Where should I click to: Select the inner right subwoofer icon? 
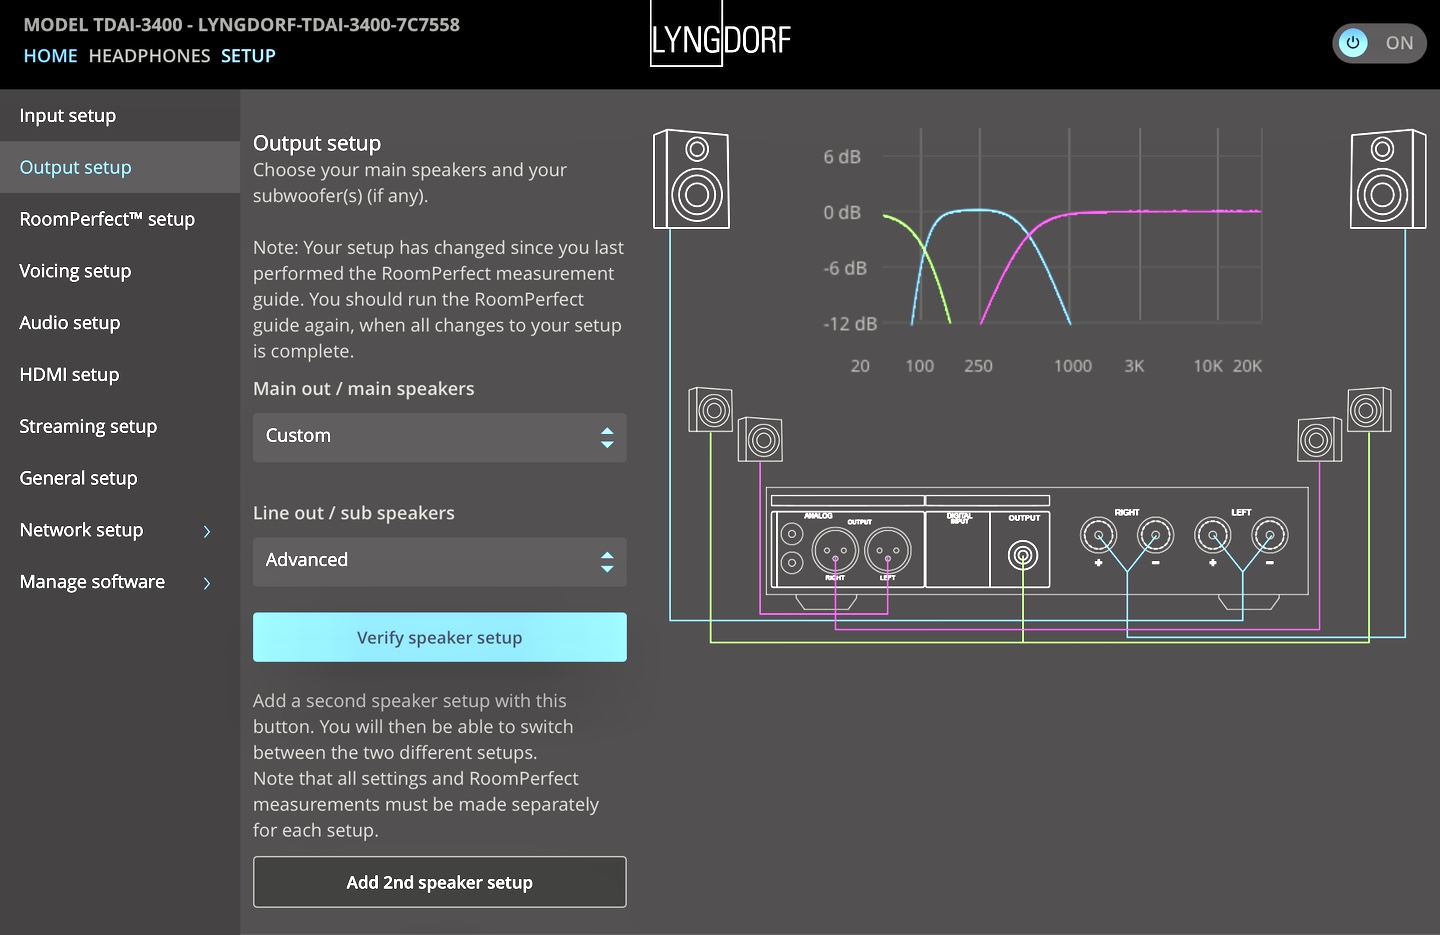pyautogui.click(x=1319, y=439)
